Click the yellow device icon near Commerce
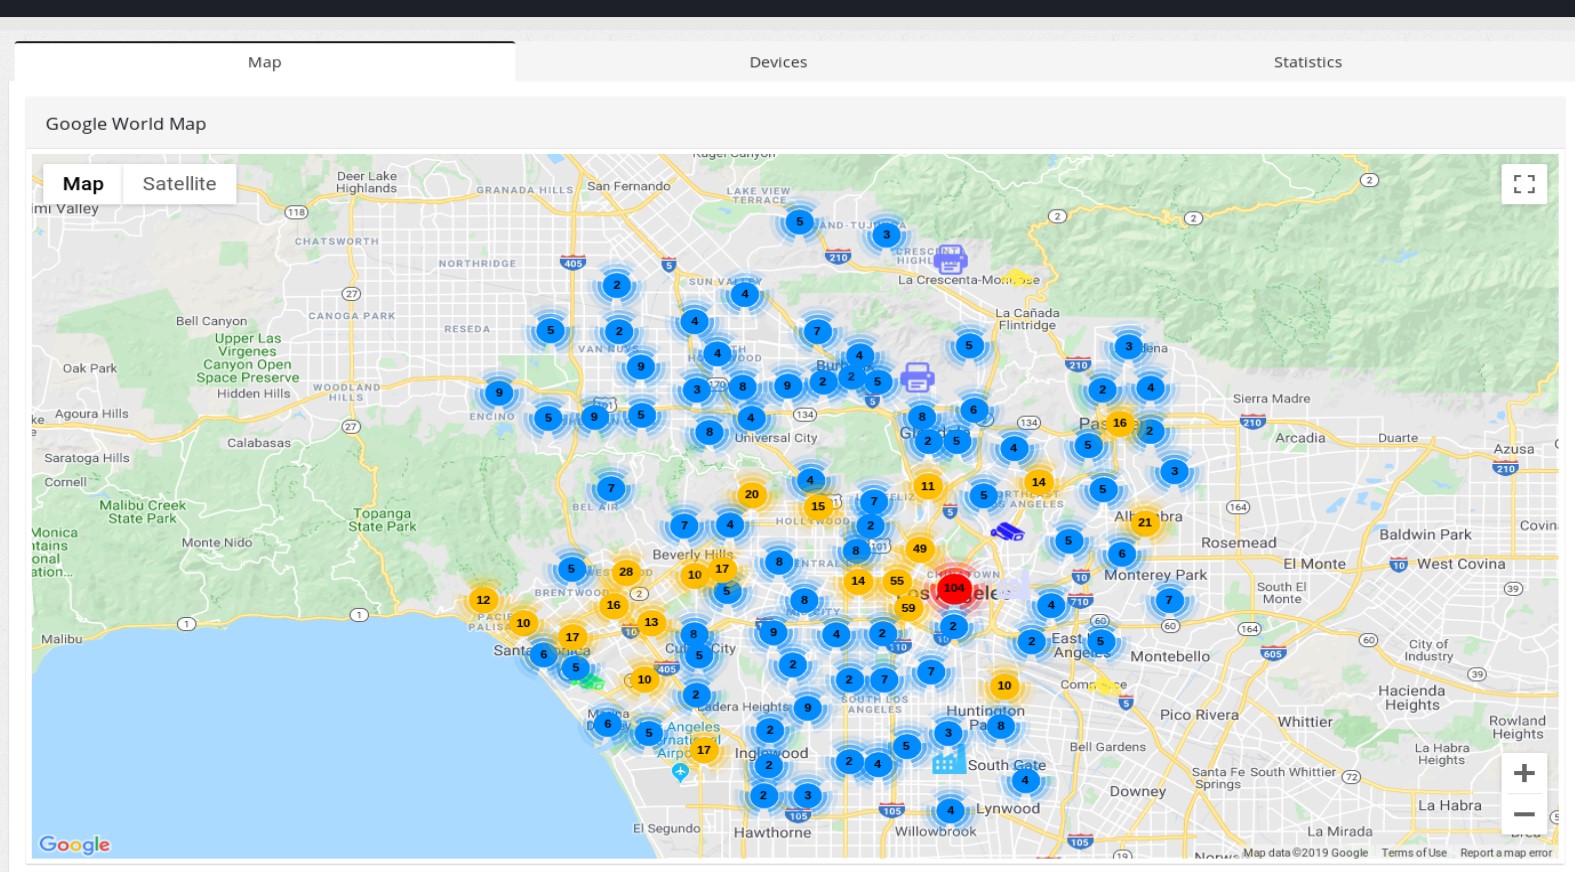This screenshot has width=1575, height=872. coord(1106,685)
